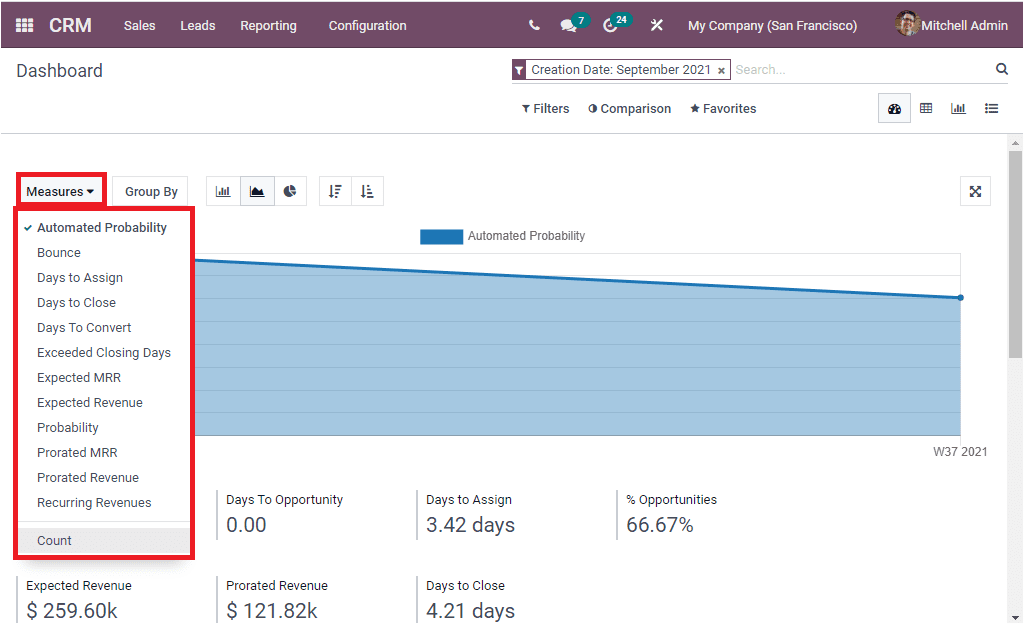The height and width of the screenshot is (624, 1024).
Task: Enable the Bounce measure
Action: (58, 252)
